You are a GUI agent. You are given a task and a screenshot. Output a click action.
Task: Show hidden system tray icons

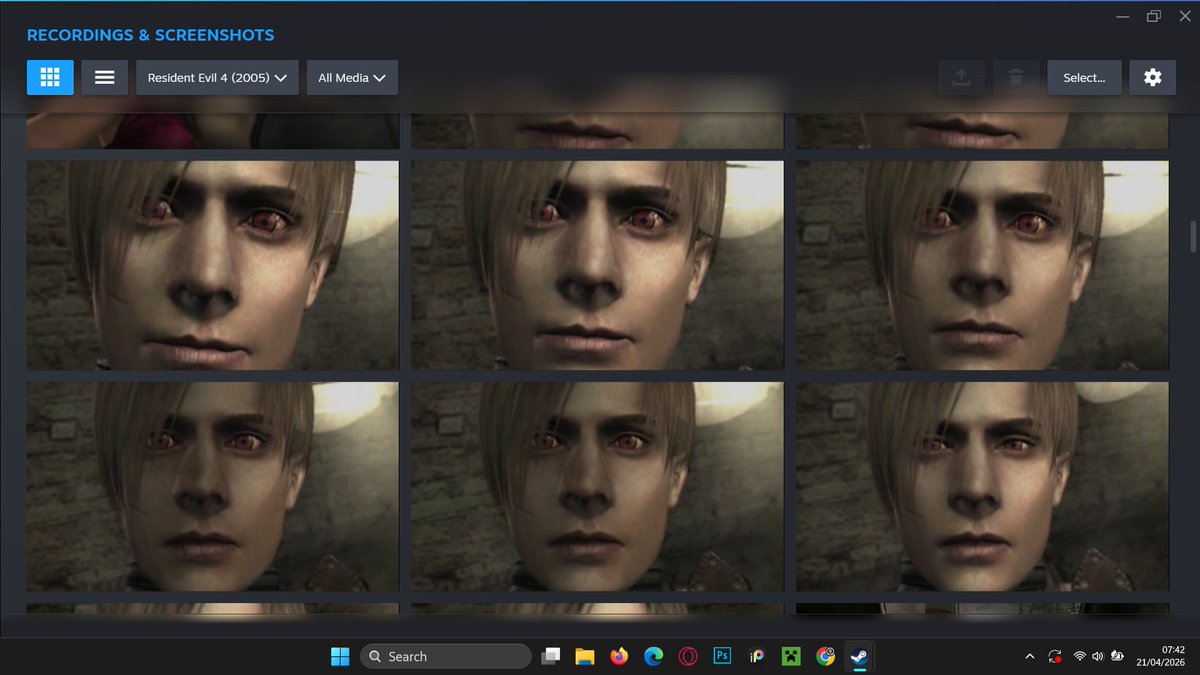tap(1030, 656)
